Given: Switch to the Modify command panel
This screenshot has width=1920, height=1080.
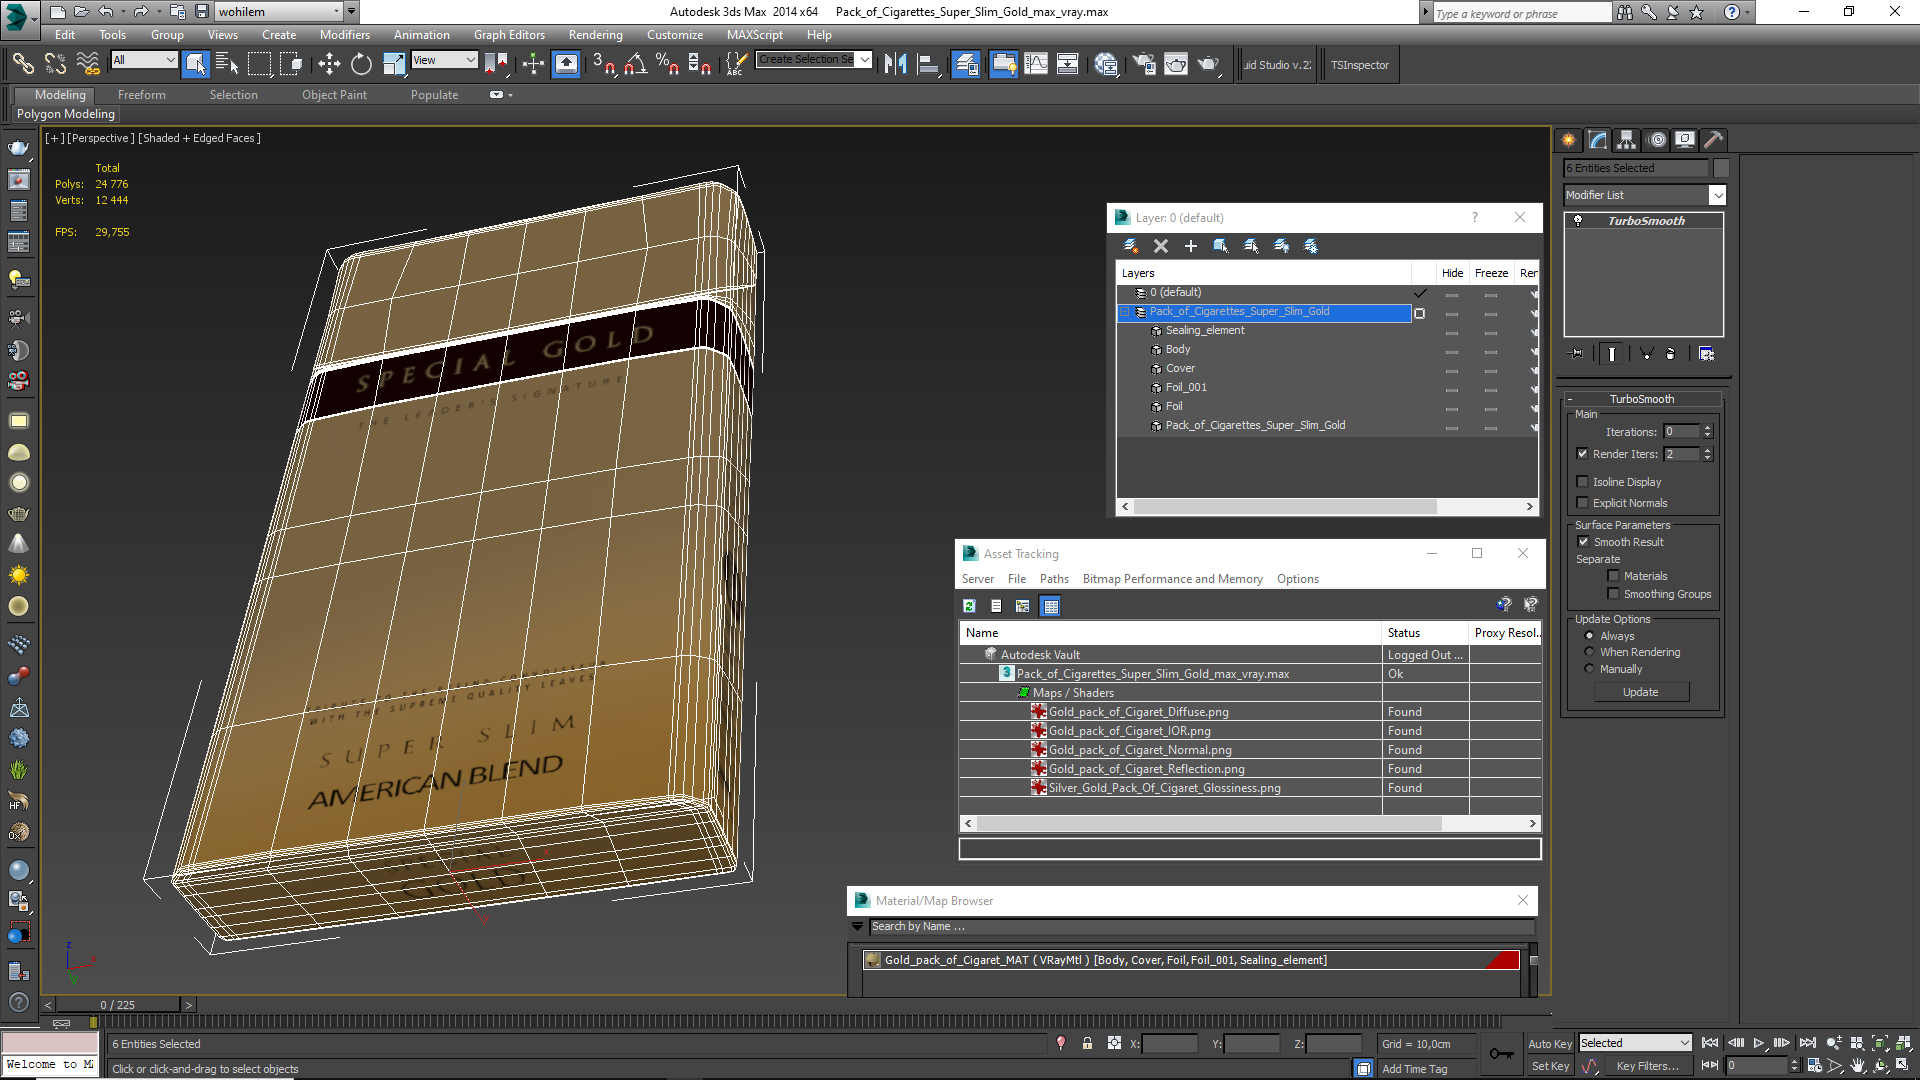Looking at the screenshot, I should [x=1598, y=140].
